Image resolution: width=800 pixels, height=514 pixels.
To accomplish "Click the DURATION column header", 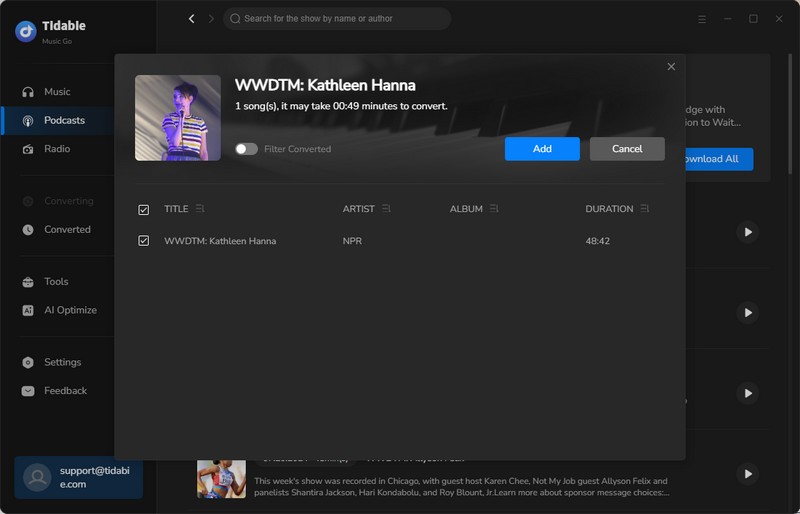I will pos(609,209).
